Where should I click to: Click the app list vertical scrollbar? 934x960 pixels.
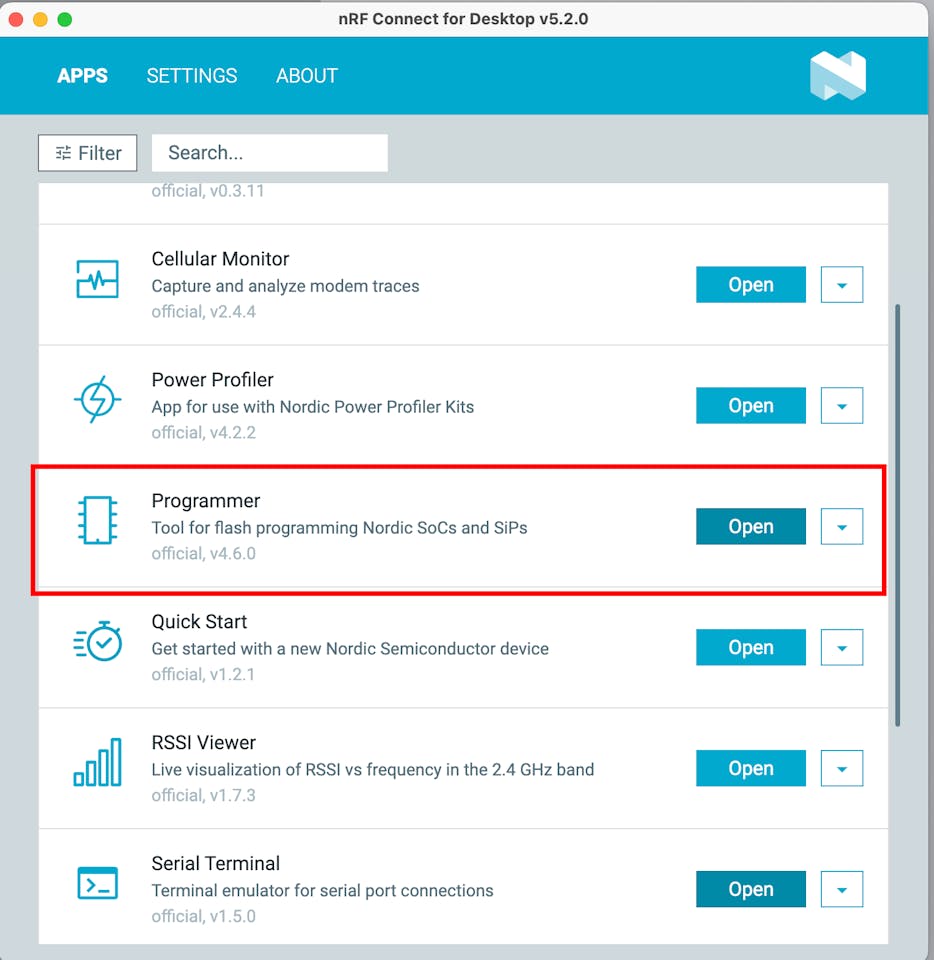coord(897,515)
